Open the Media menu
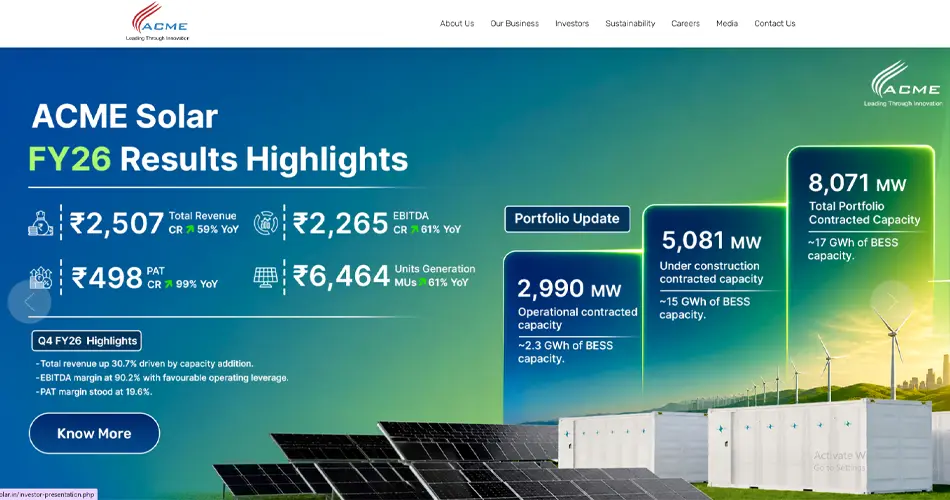Screen dimensions: 950x500 (x=727, y=24)
